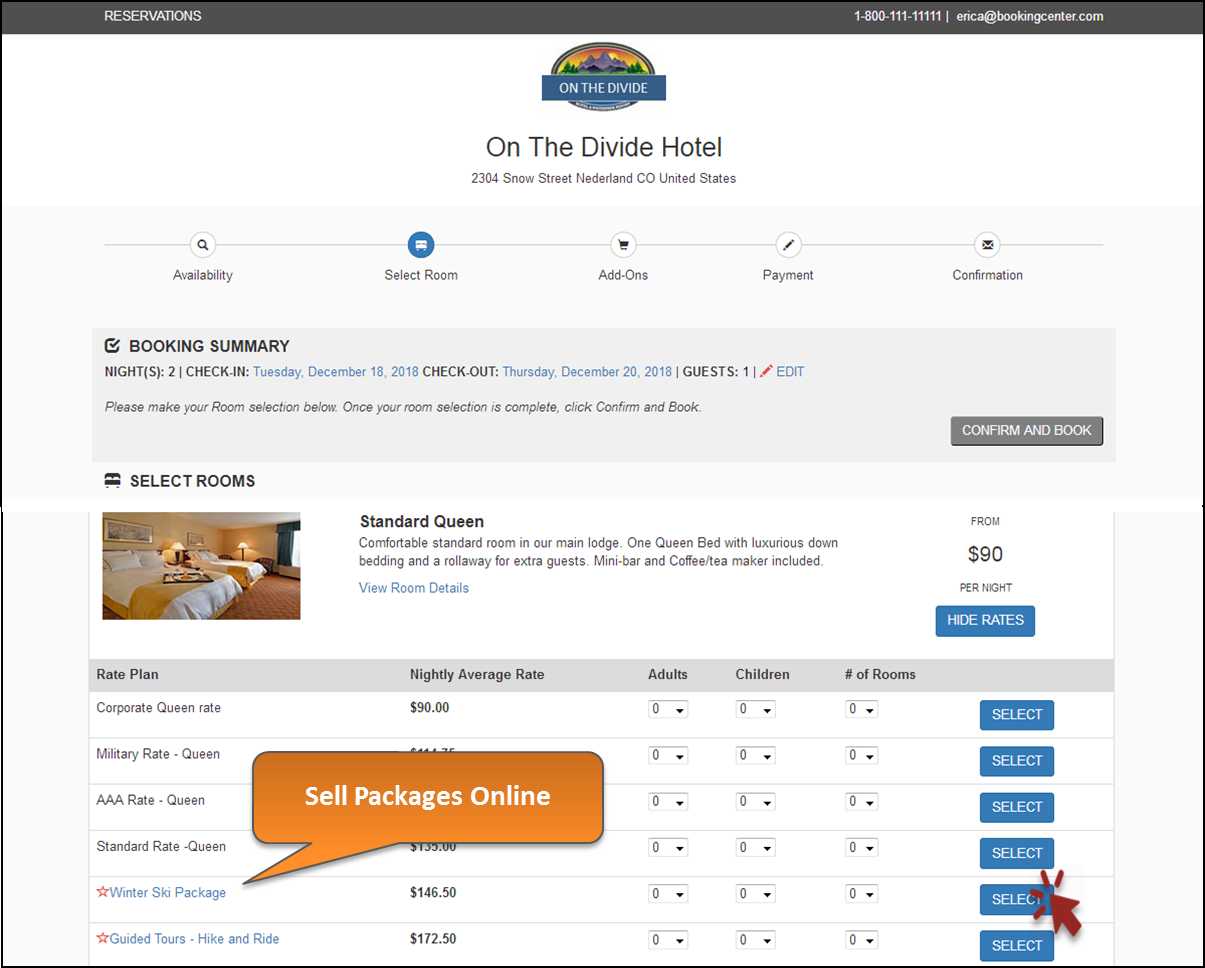This screenshot has height=968, width=1205.
Task: Open number of rooms dropdown for Corporate Queen rate
Action: (x=861, y=710)
